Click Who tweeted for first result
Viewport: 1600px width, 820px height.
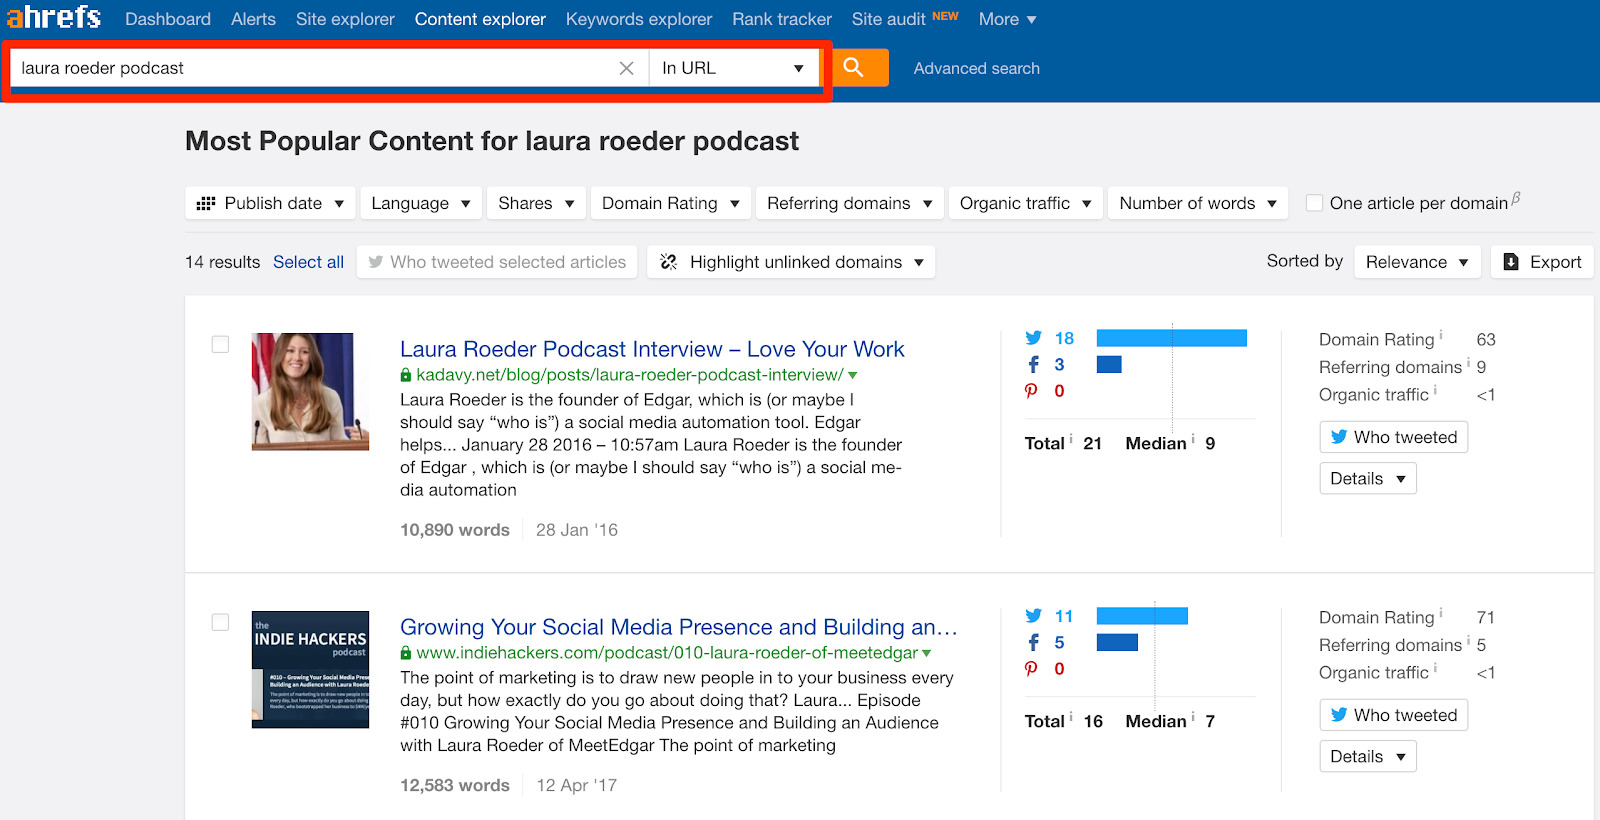tap(1394, 437)
